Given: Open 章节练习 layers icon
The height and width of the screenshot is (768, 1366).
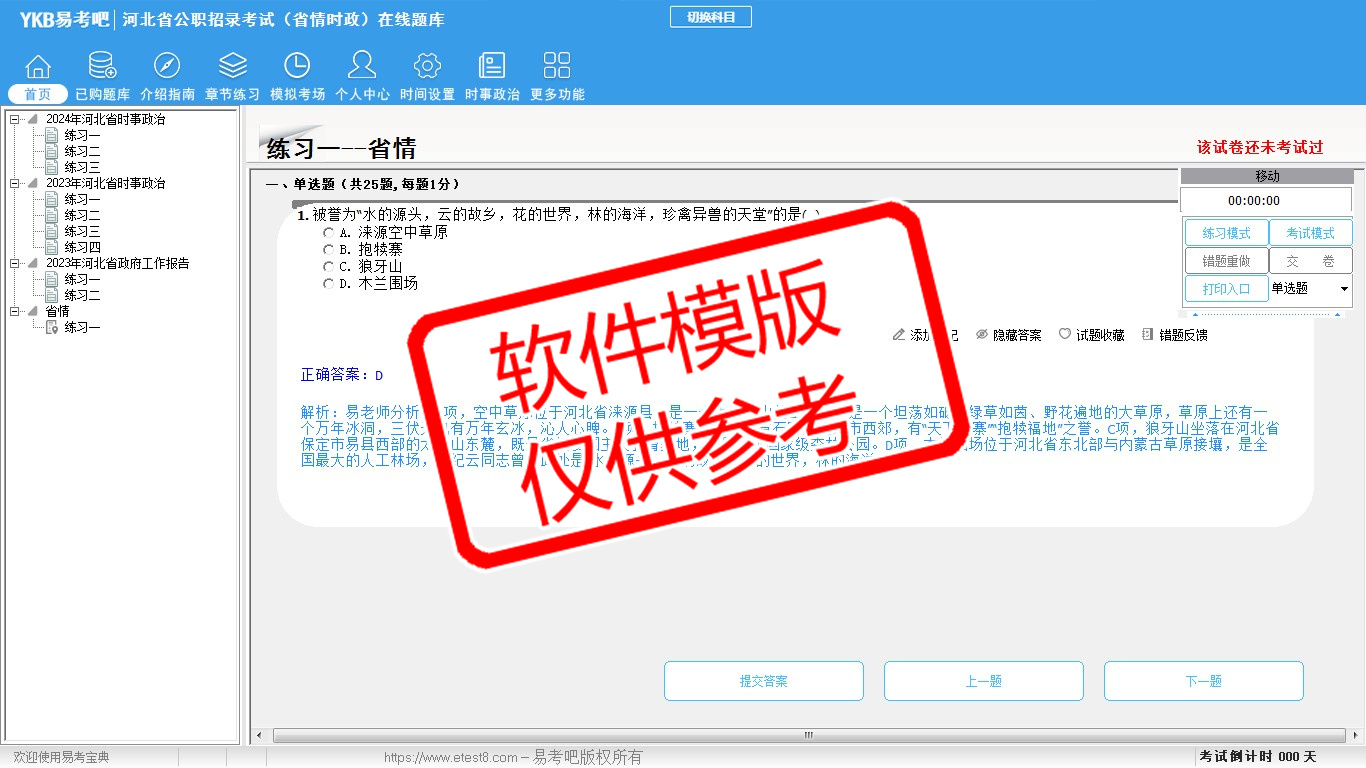Looking at the screenshot, I should click(232, 67).
